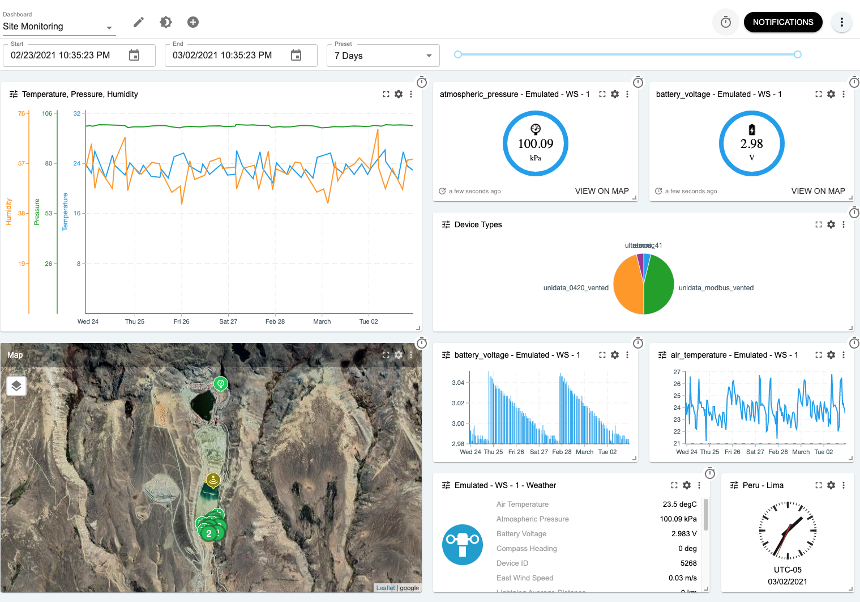Add a new widget using the plus icon
Viewport: 860px width, 602px height.
pyautogui.click(x=193, y=21)
